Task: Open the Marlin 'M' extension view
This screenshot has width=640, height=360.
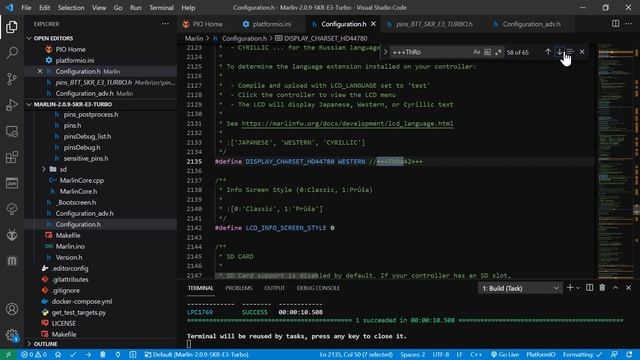Action: (12, 261)
